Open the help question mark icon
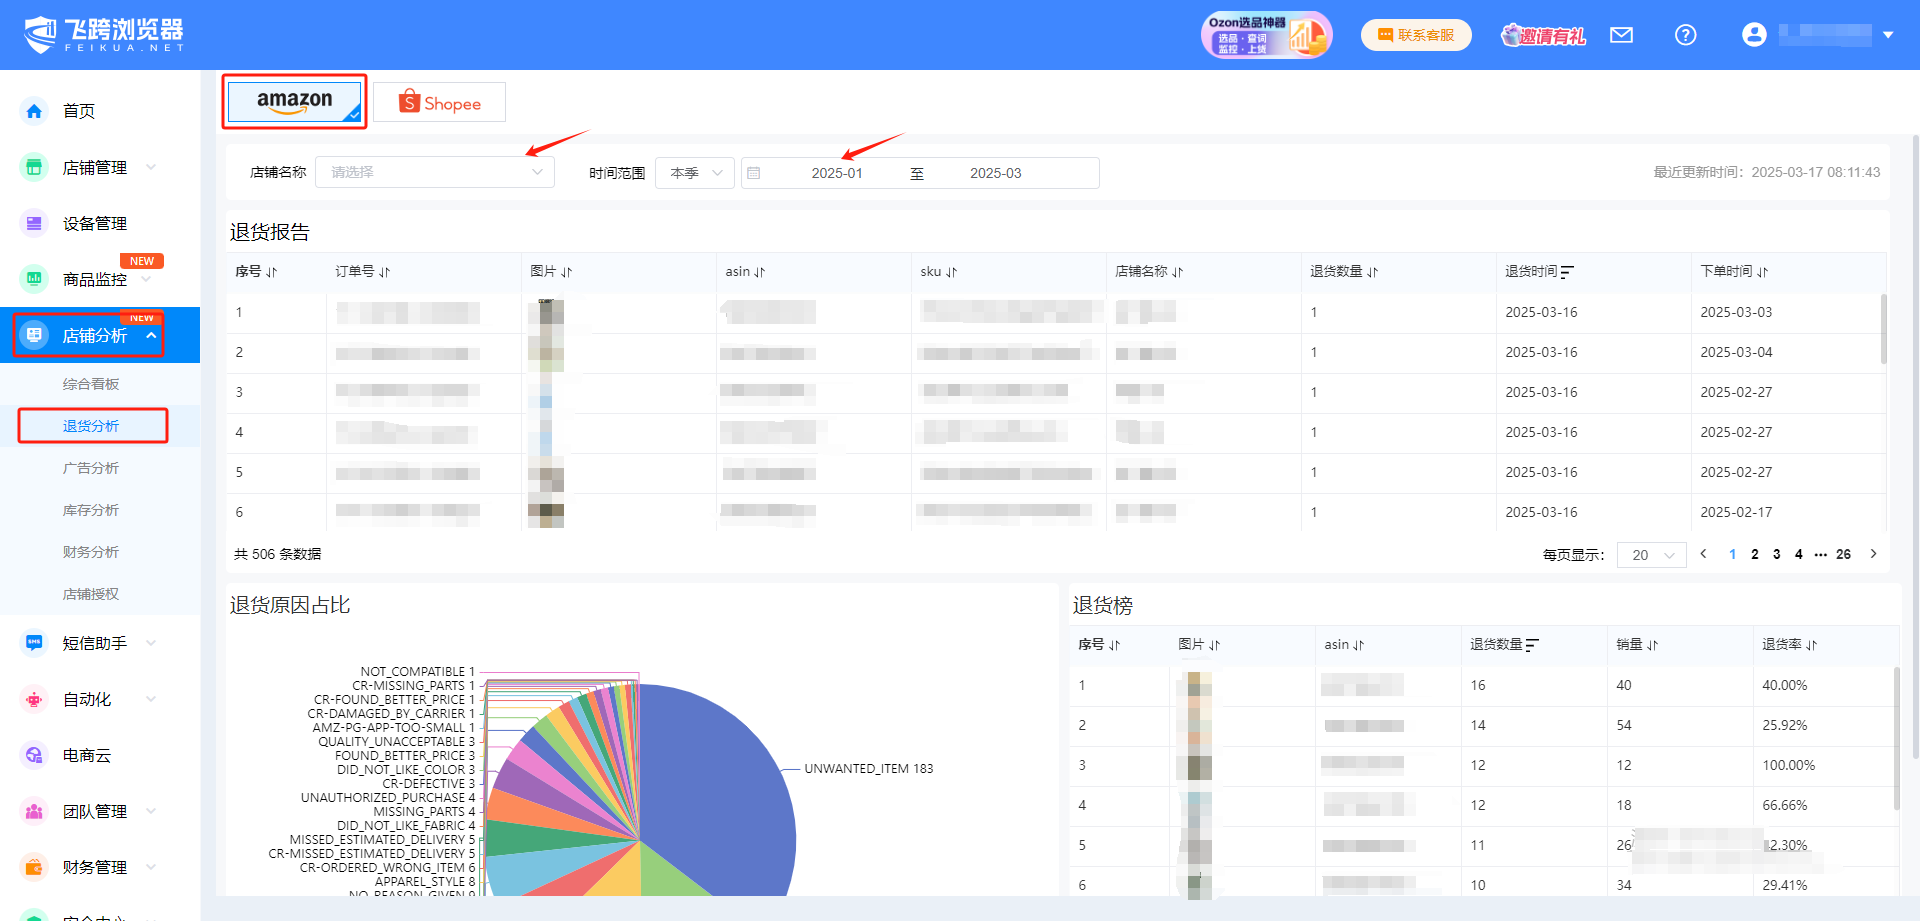The height and width of the screenshot is (921, 1920). tap(1685, 35)
